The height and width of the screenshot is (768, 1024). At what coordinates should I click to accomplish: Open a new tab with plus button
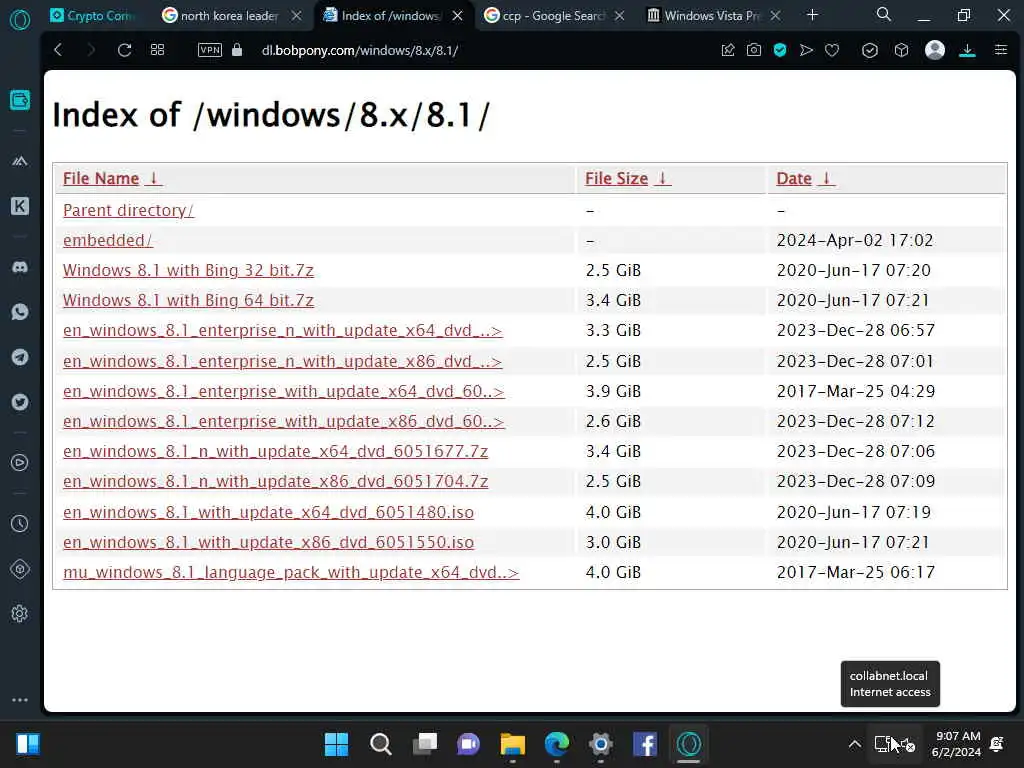coord(812,14)
